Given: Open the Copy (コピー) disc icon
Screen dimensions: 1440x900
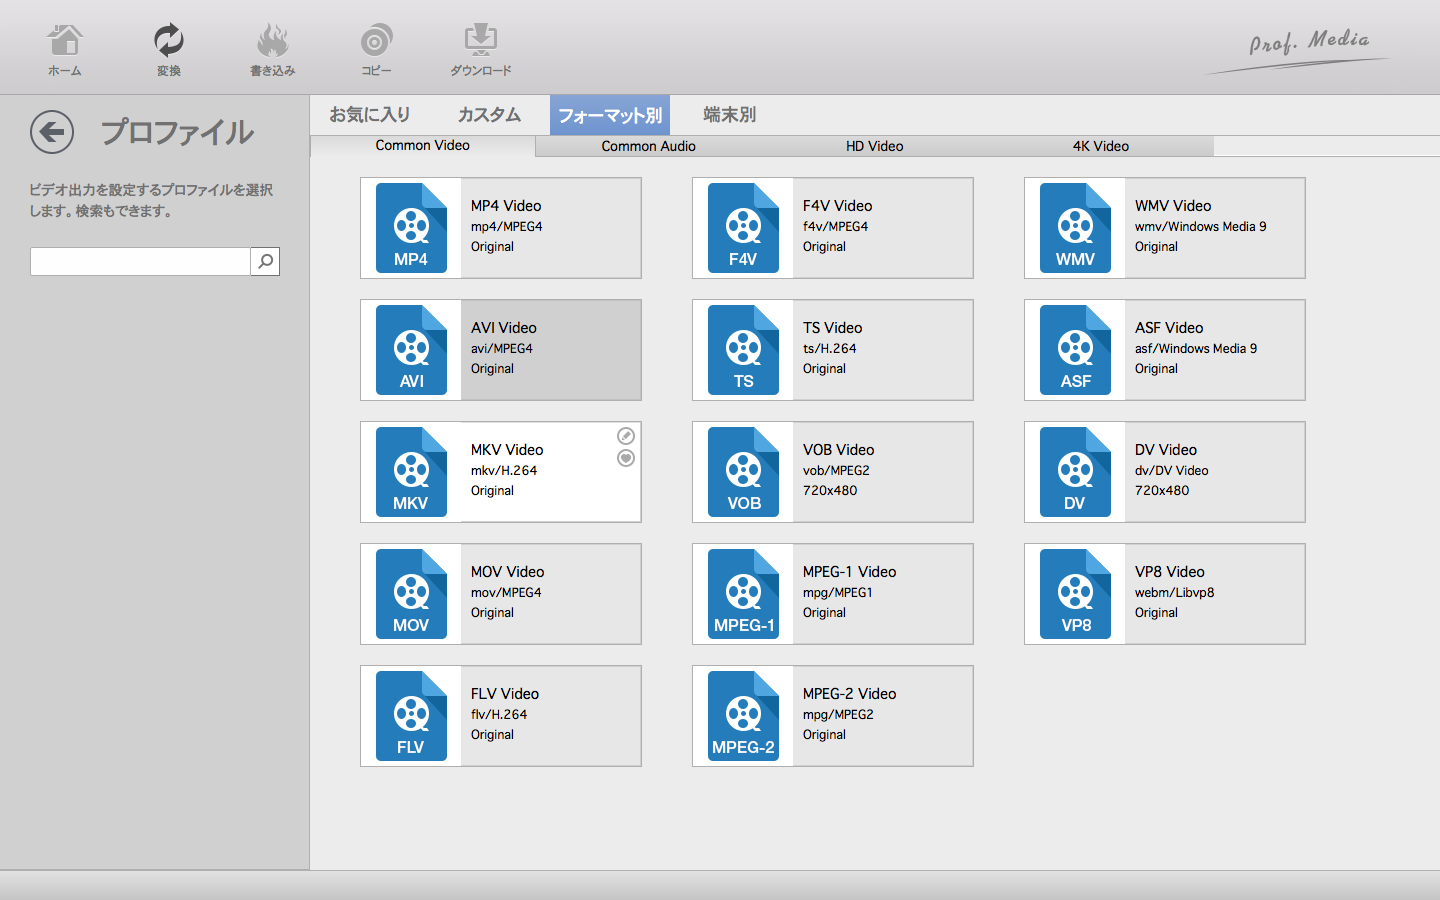Looking at the screenshot, I should click(376, 49).
